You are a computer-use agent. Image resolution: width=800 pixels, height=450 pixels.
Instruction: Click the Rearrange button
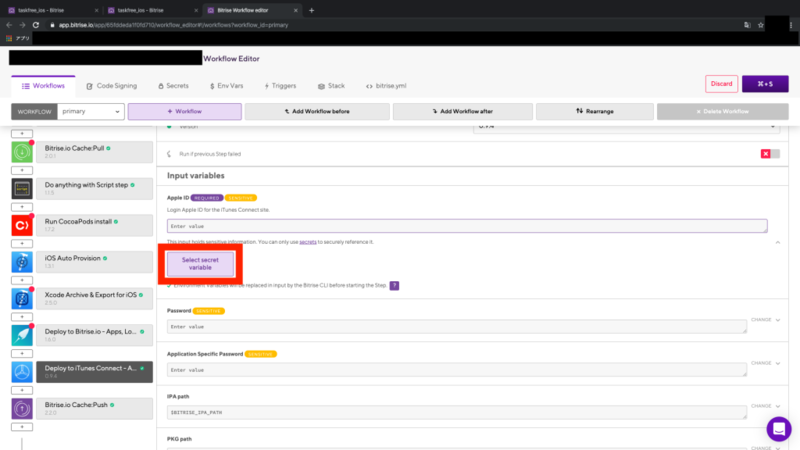[x=595, y=111]
